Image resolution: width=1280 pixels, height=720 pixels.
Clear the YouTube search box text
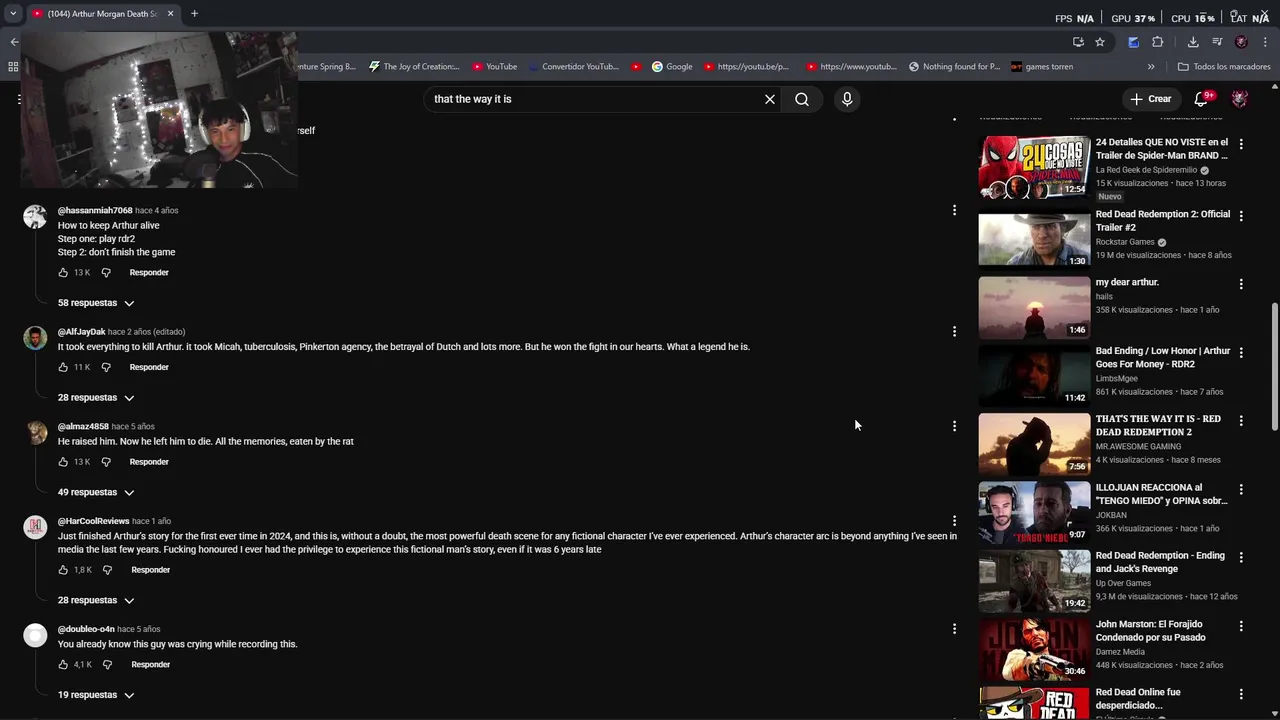(770, 99)
